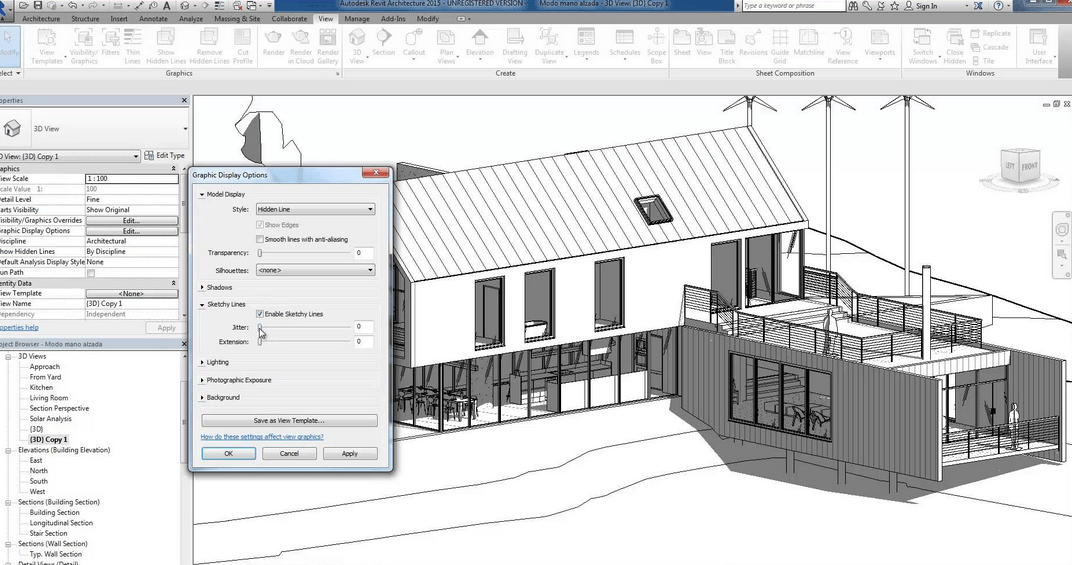Check Smooth lines with anti-aliasing
Viewport: 1072px width, 565px height.
point(260,239)
